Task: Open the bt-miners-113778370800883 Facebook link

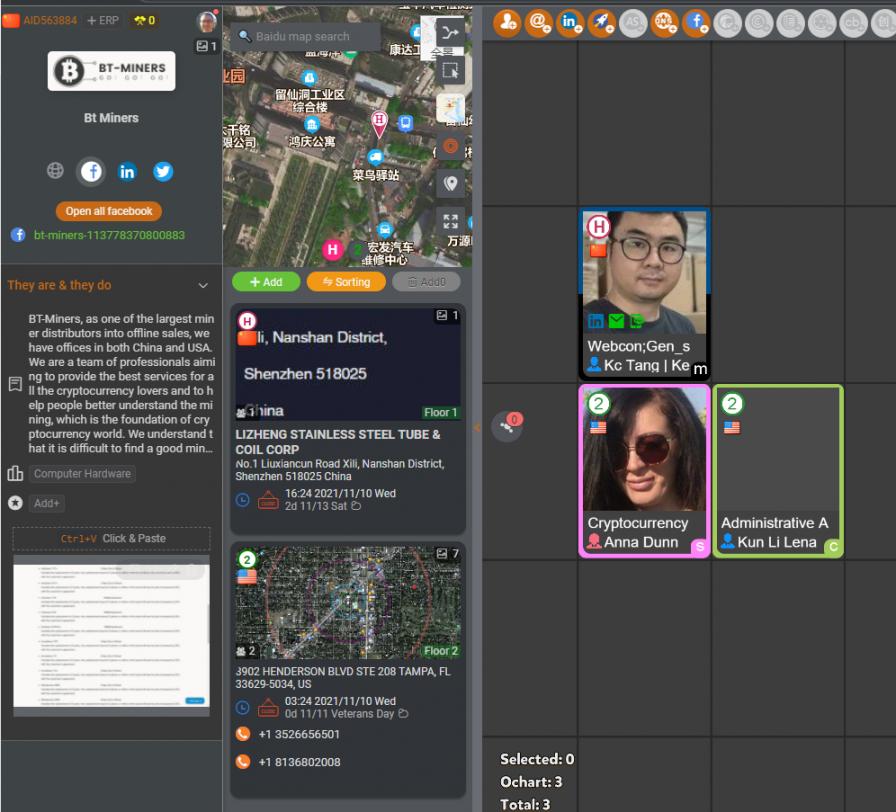Action: tap(109, 235)
